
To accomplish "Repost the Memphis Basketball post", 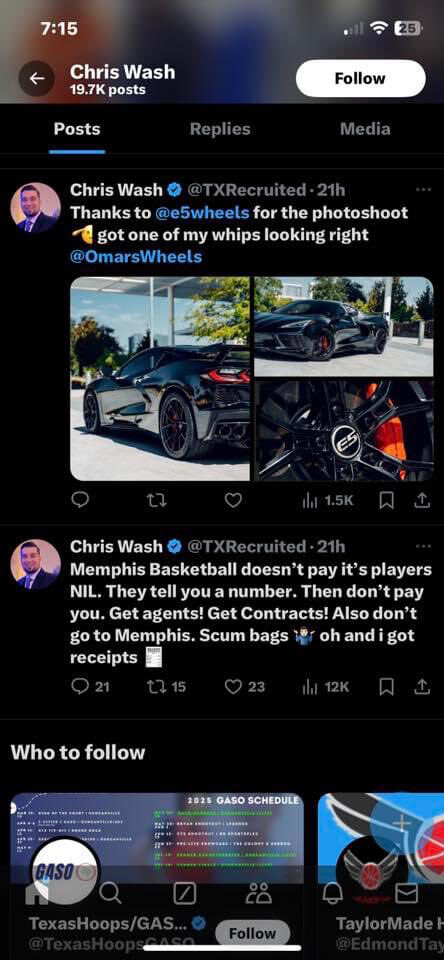I will pyautogui.click(x=167, y=687).
